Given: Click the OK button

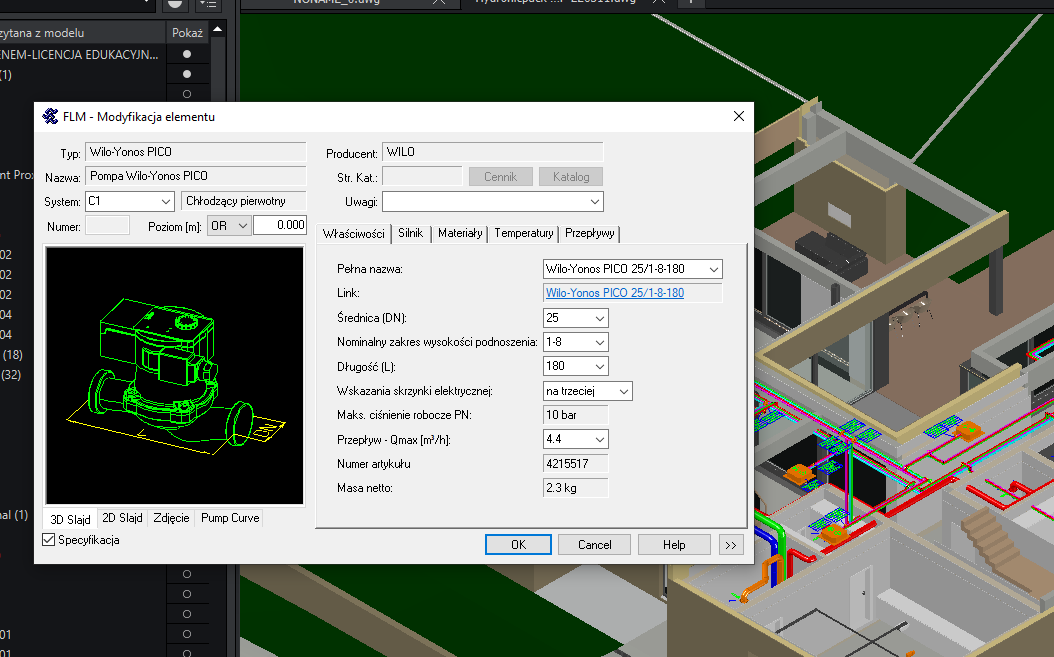Looking at the screenshot, I should tap(518, 545).
